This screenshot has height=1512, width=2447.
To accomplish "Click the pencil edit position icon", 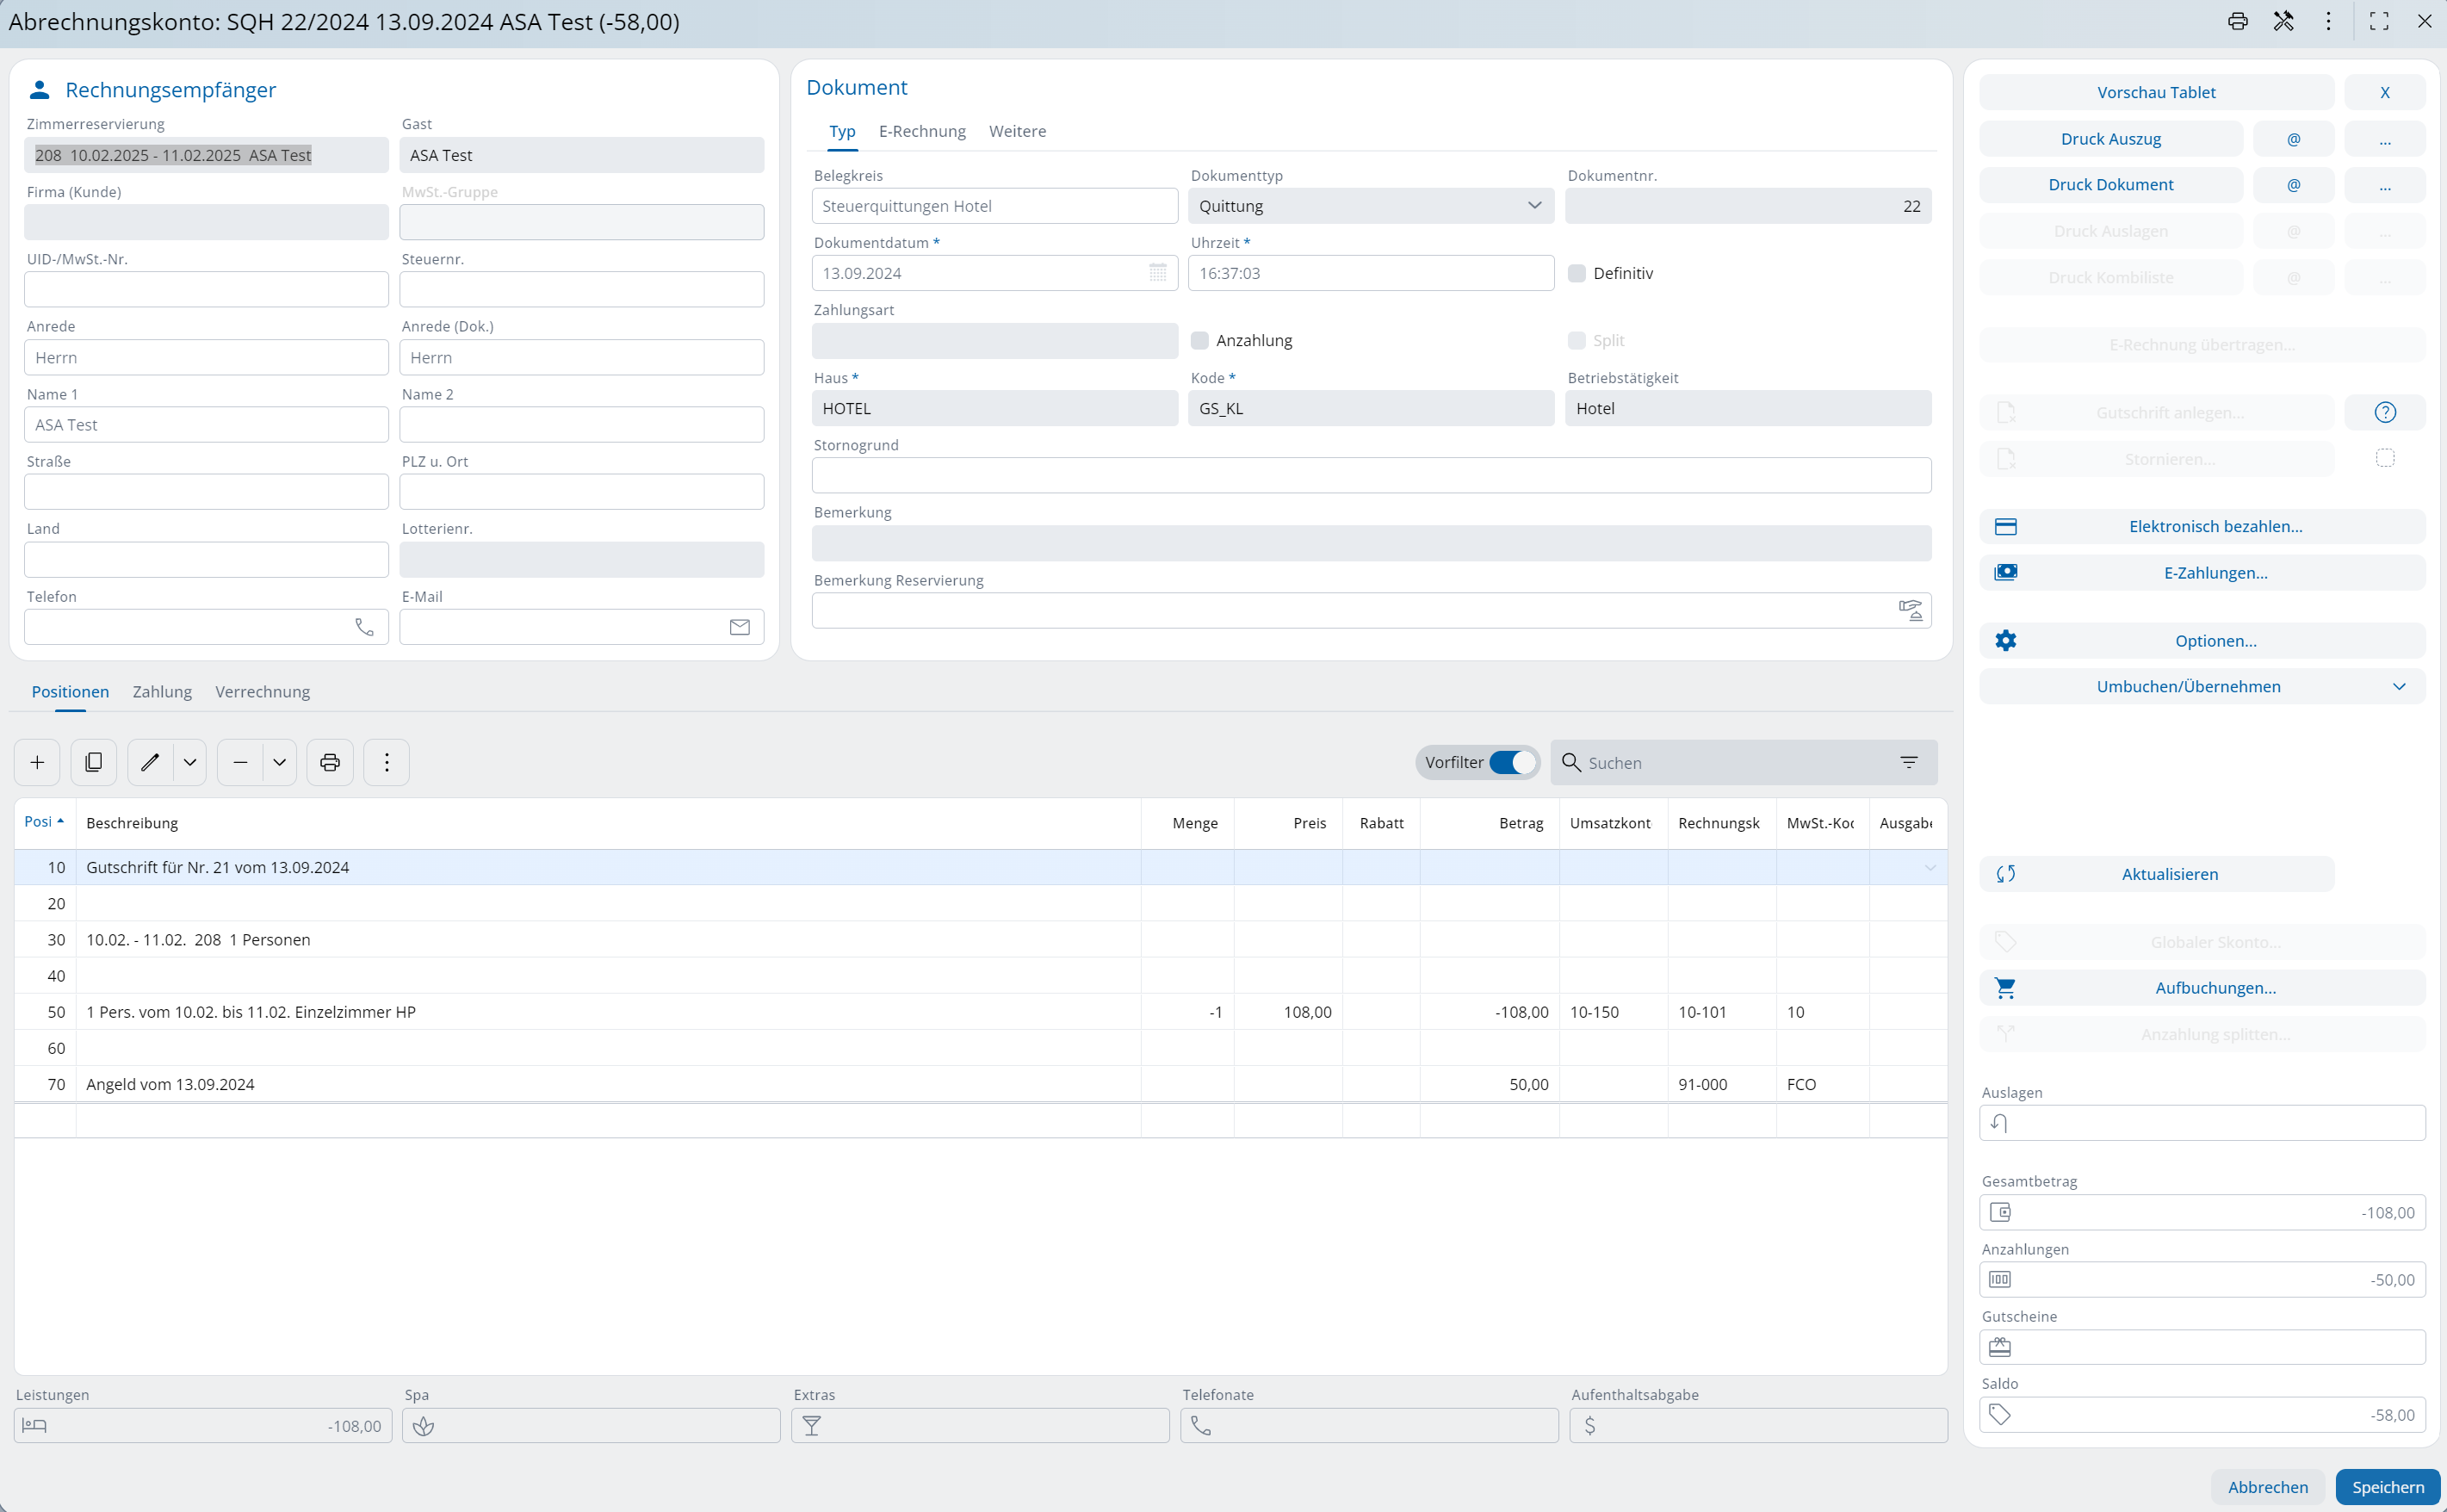I will [150, 763].
